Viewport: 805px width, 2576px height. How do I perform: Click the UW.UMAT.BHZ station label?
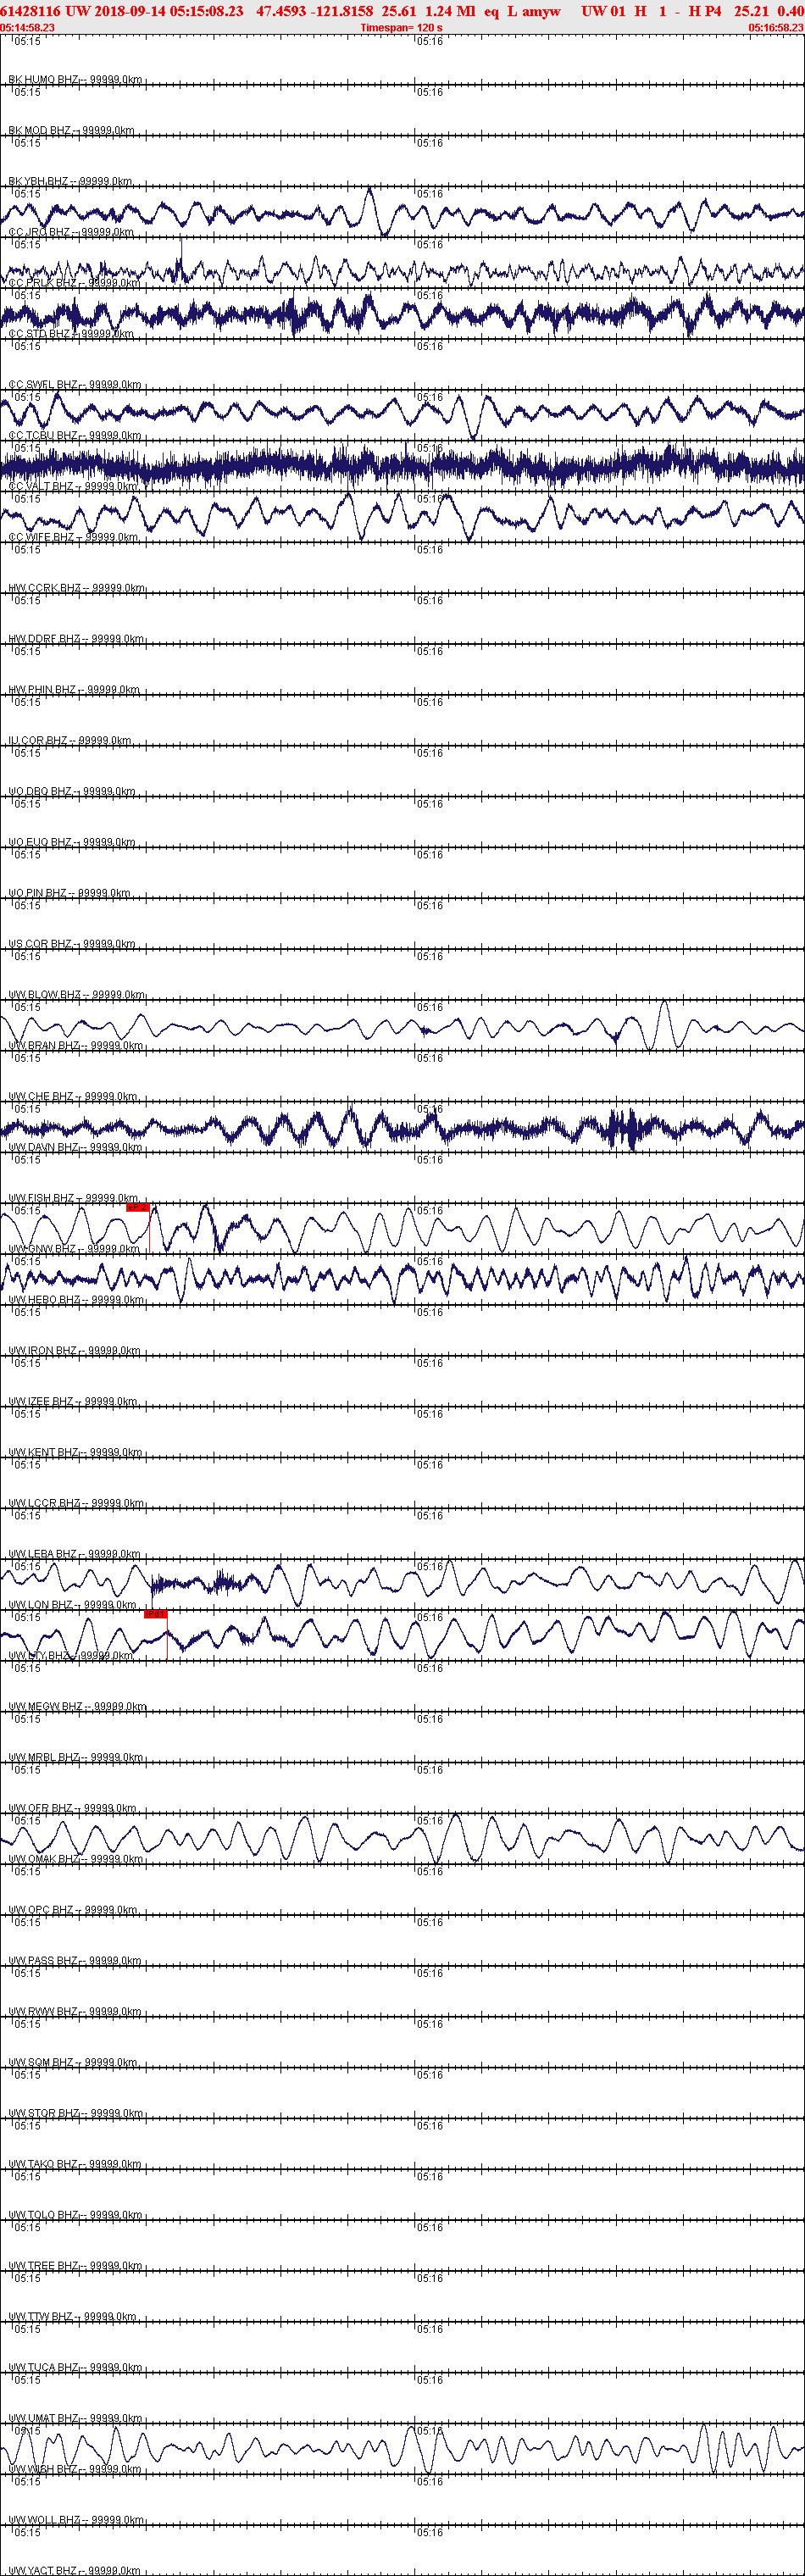(x=75, y=2418)
